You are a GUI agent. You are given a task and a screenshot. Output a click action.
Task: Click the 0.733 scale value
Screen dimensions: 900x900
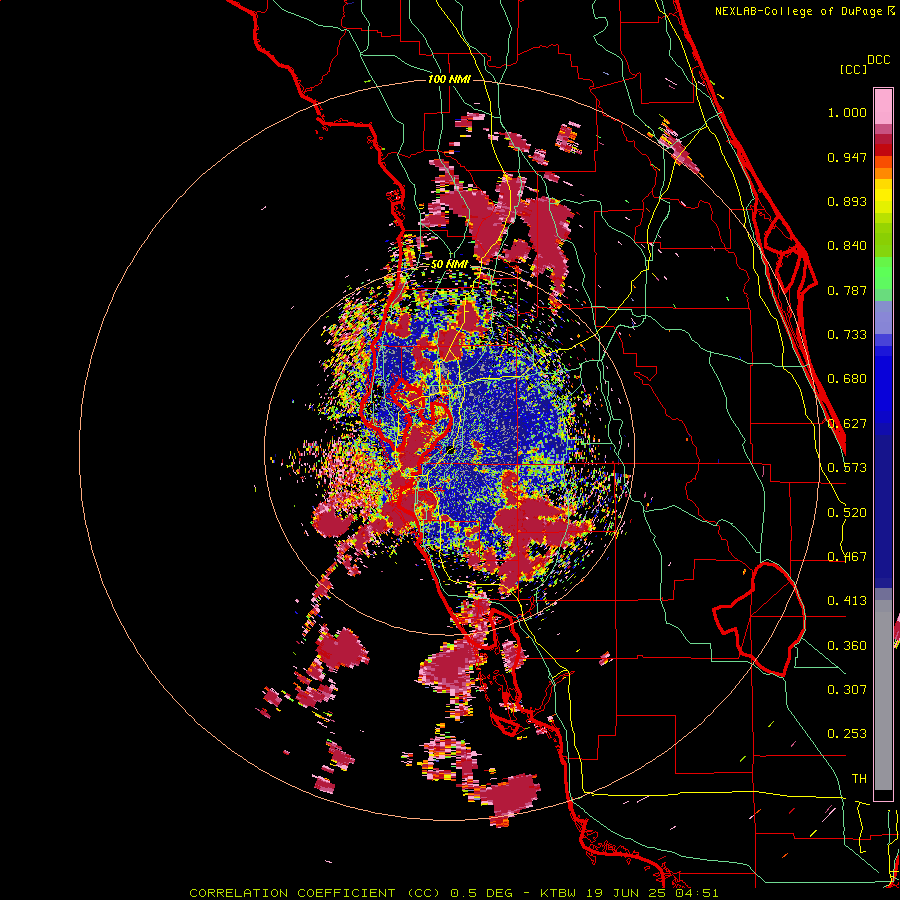[x=847, y=335]
